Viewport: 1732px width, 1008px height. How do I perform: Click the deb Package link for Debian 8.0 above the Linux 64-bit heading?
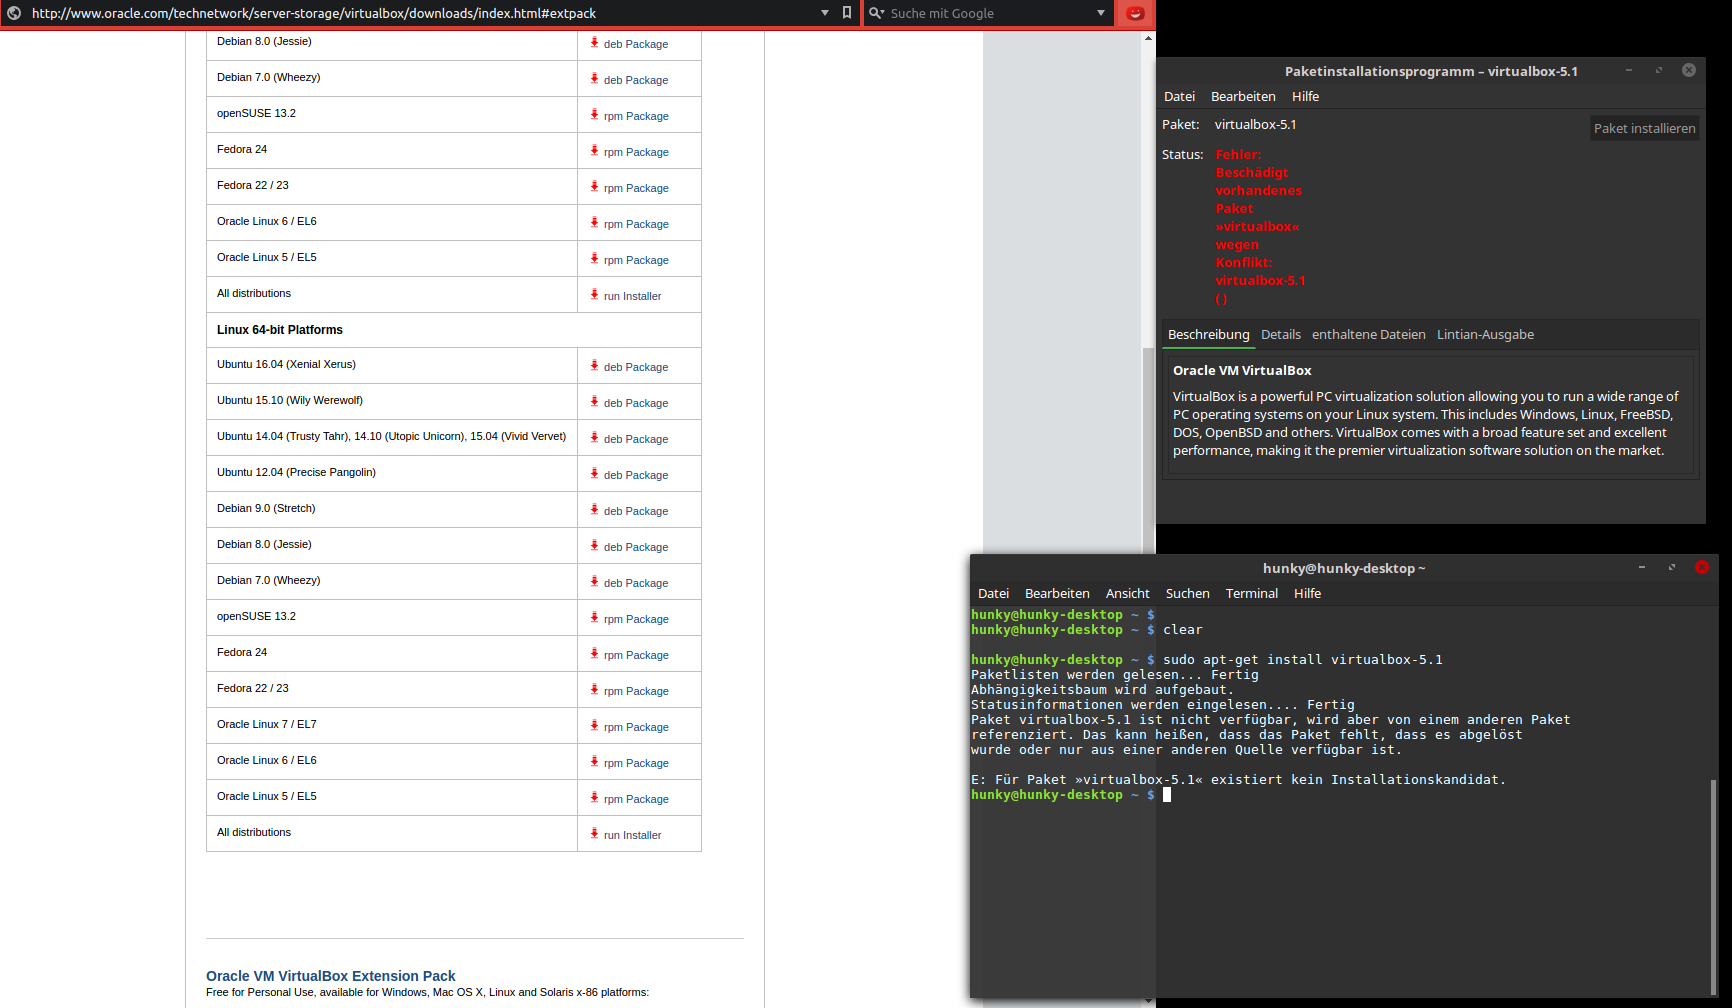tap(636, 44)
